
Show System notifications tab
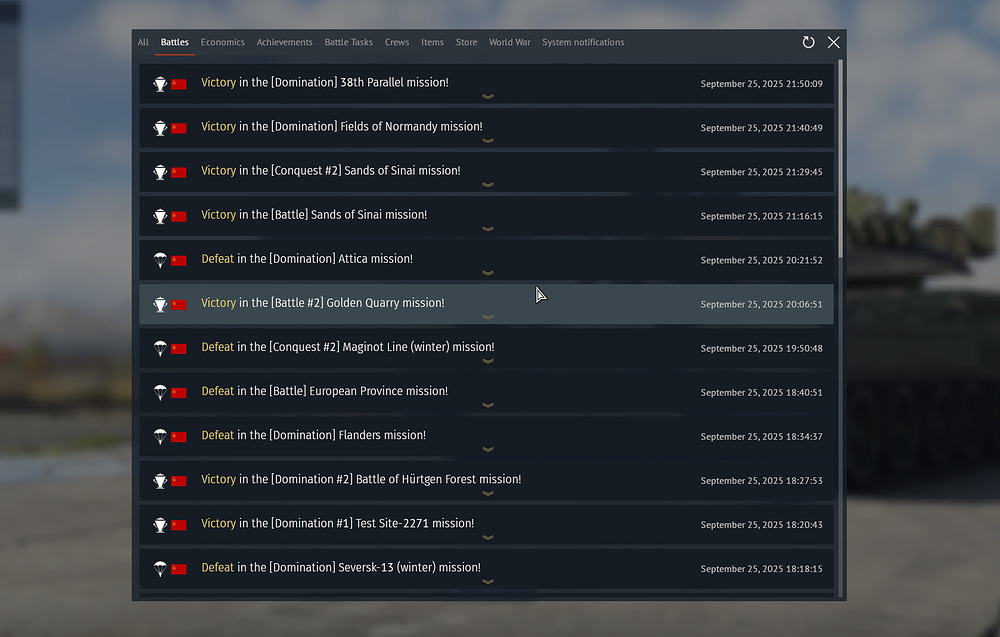coord(583,42)
